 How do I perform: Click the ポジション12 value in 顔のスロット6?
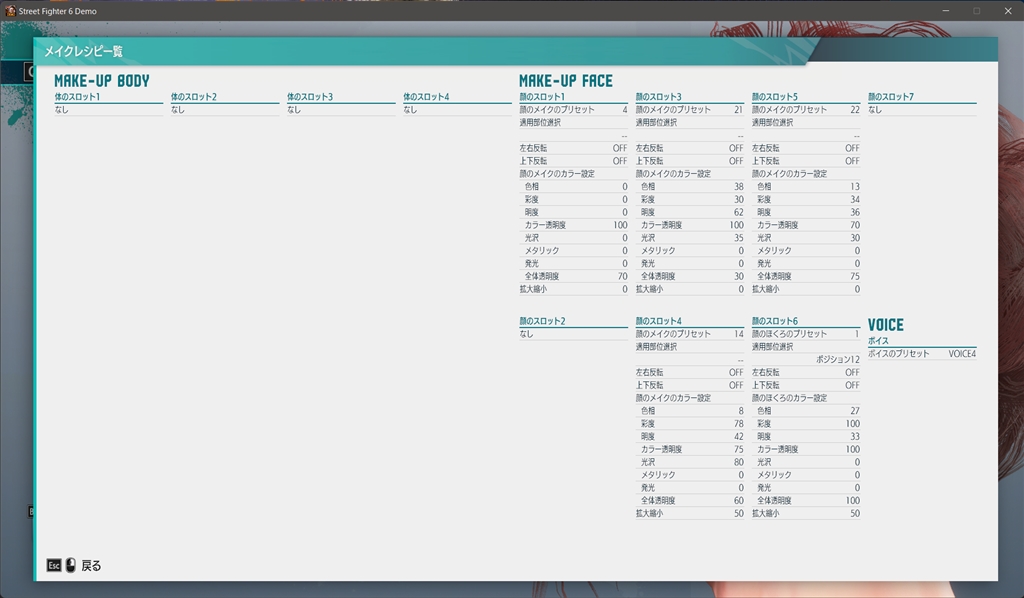(x=838, y=360)
